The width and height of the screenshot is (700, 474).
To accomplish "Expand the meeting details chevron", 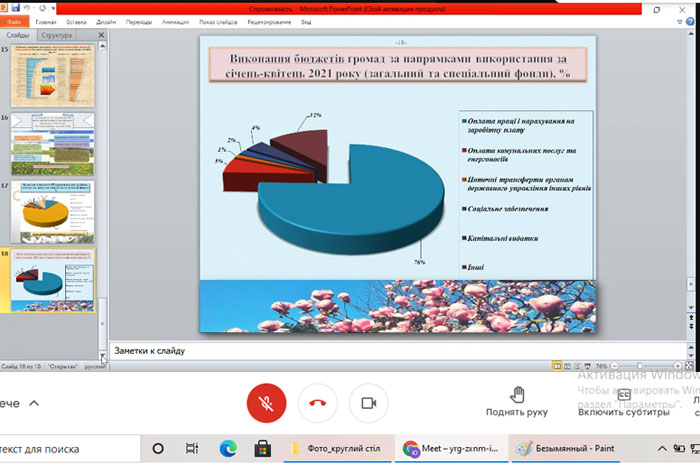I will pyautogui.click(x=34, y=403).
